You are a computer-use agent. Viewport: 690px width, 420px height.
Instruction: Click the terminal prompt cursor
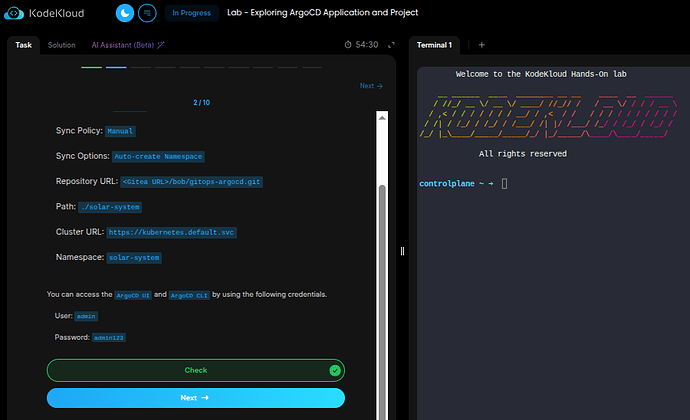504,184
